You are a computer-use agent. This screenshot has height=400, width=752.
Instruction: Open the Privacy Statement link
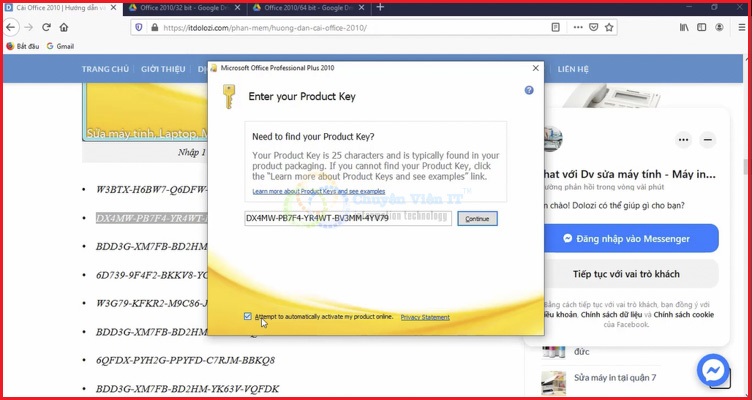click(425, 317)
